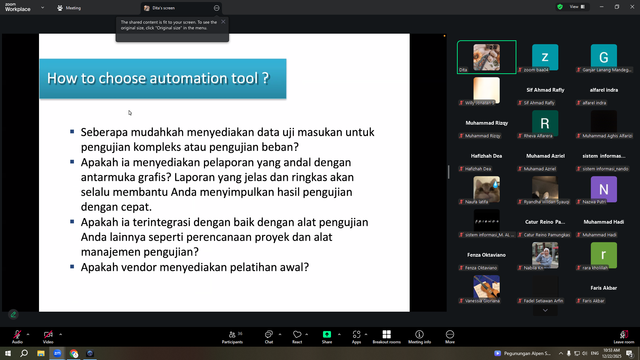Expand the Chat options arrow
Screen dimensions: 640x360
(280, 334)
